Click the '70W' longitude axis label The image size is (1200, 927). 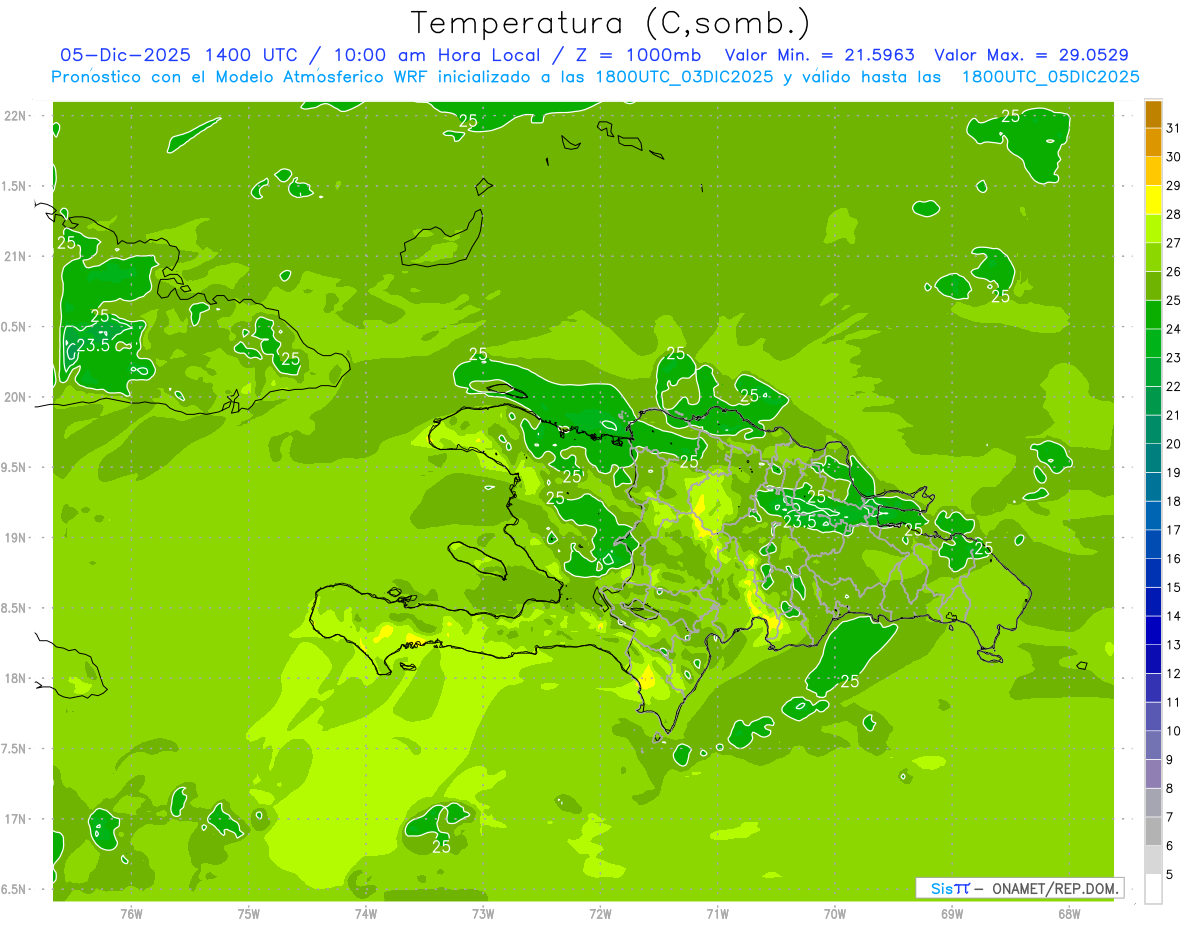(834, 913)
